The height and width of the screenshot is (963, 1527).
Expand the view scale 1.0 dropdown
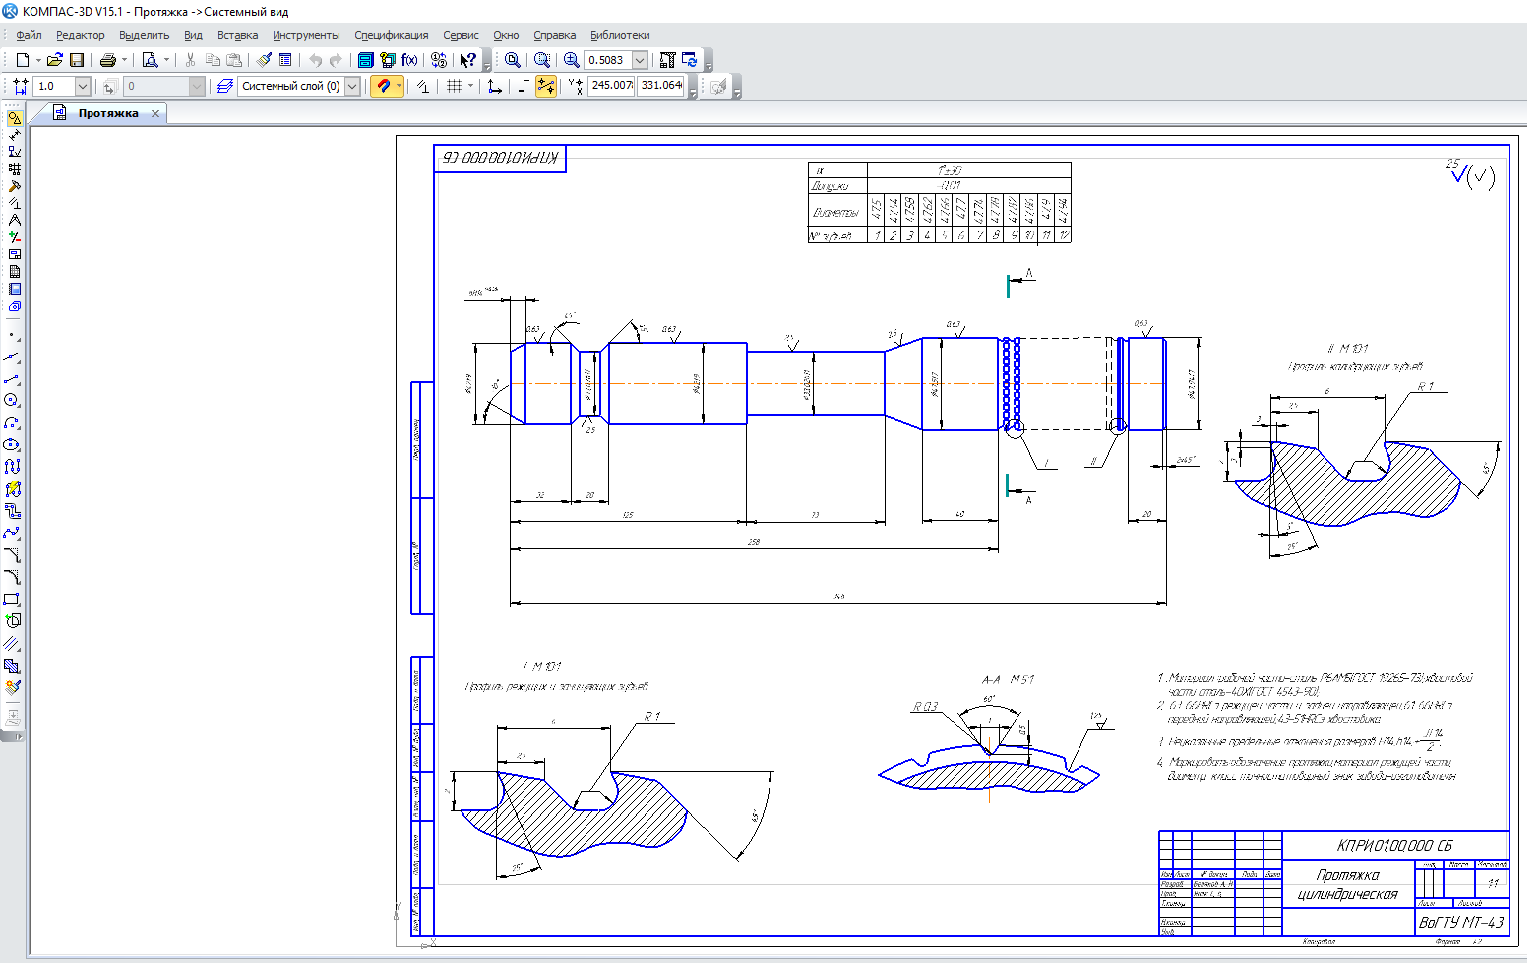(x=83, y=86)
